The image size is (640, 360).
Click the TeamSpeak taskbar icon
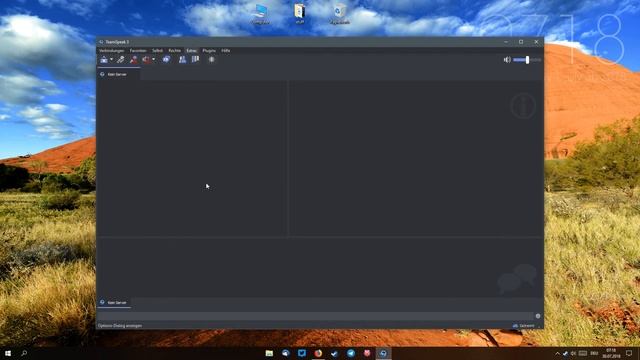point(383,353)
